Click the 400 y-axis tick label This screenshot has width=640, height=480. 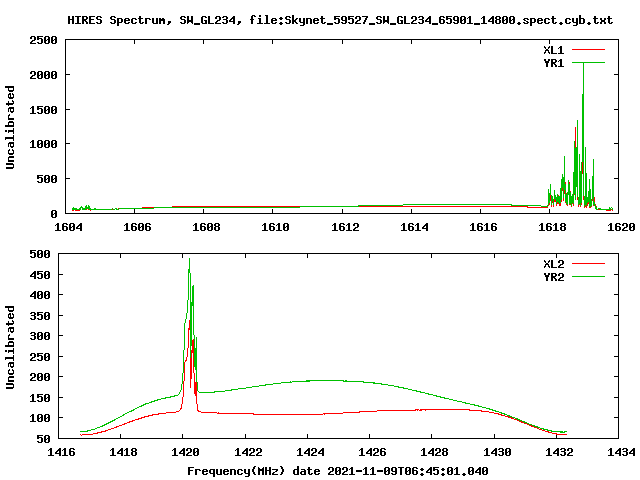point(40,295)
